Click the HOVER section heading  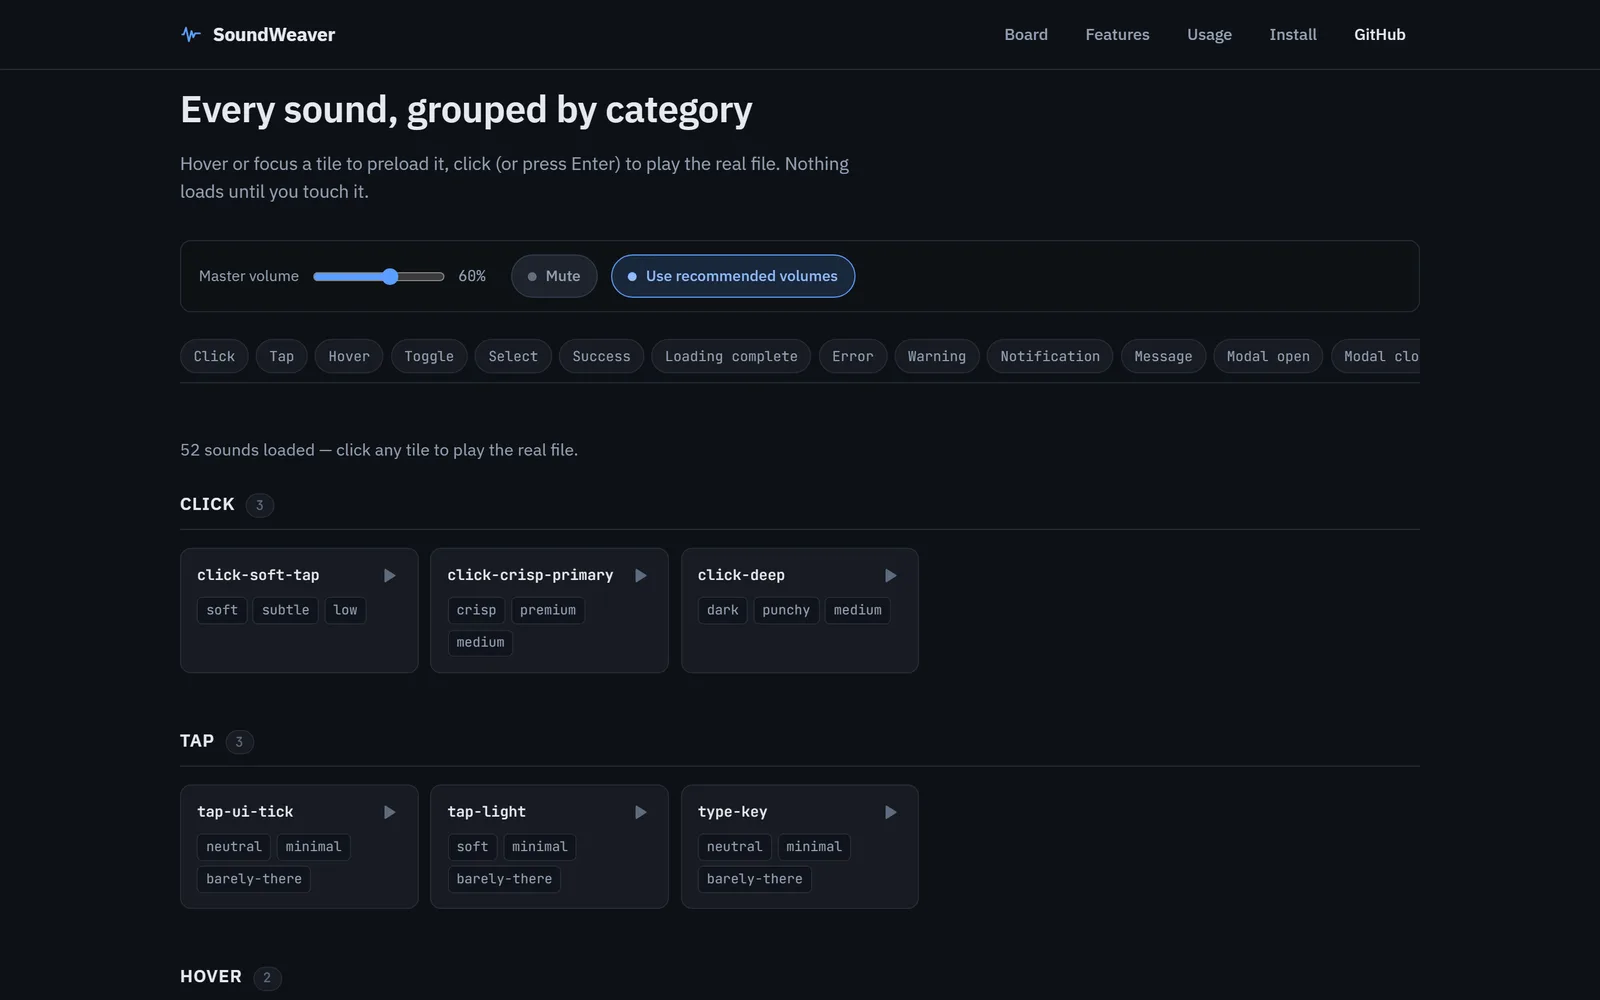pos(211,977)
